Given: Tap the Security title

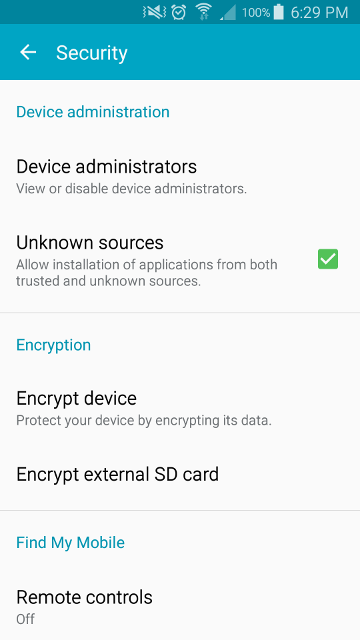Looking at the screenshot, I should [92, 53].
